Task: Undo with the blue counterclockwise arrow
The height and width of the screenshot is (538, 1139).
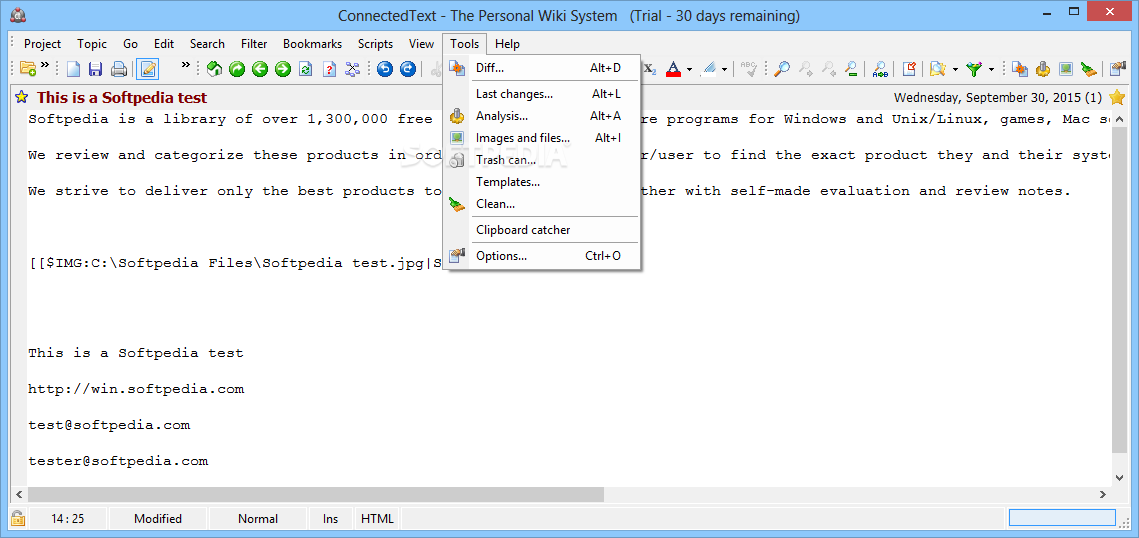Action: coord(385,69)
